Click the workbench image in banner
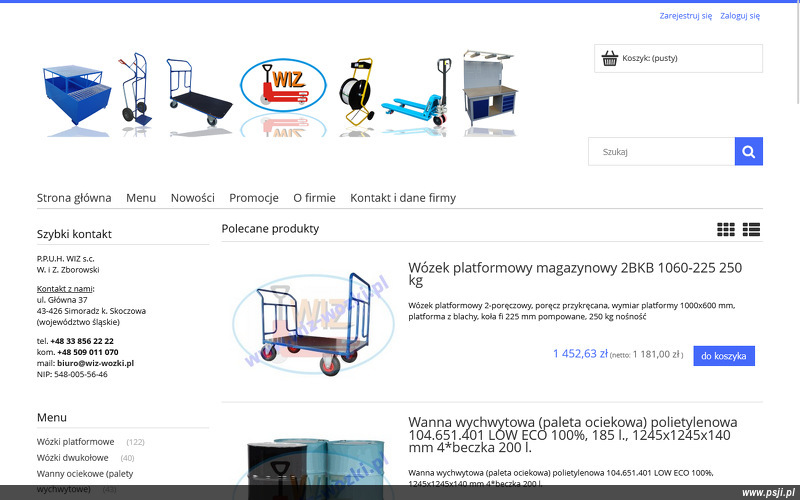The width and height of the screenshot is (800, 500). tap(490, 88)
